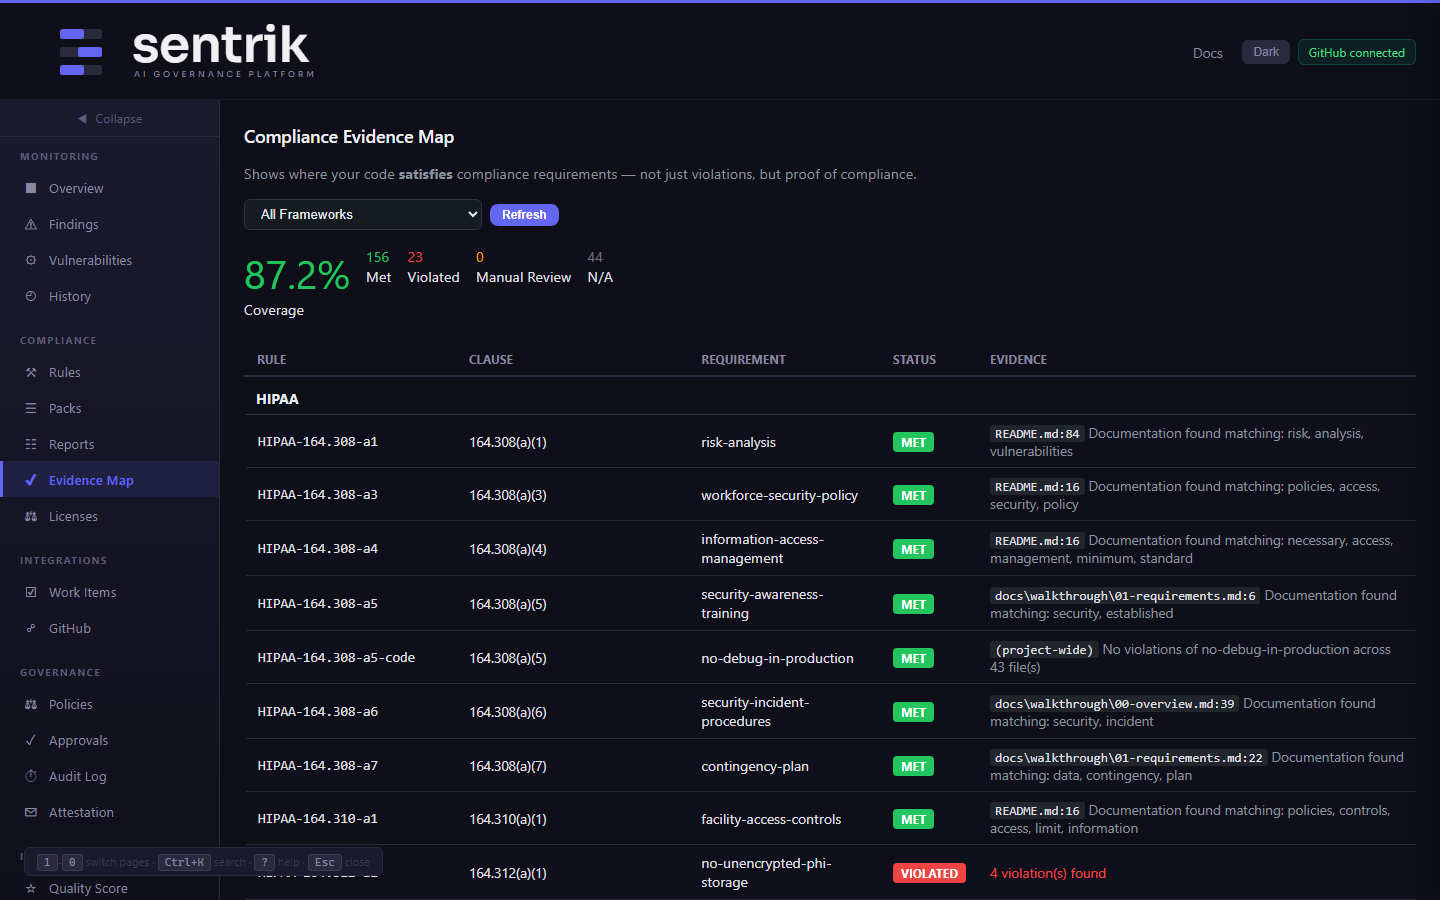Toggle Dark mode in the top bar
1440x900 pixels.
[x=1265, y=52]
